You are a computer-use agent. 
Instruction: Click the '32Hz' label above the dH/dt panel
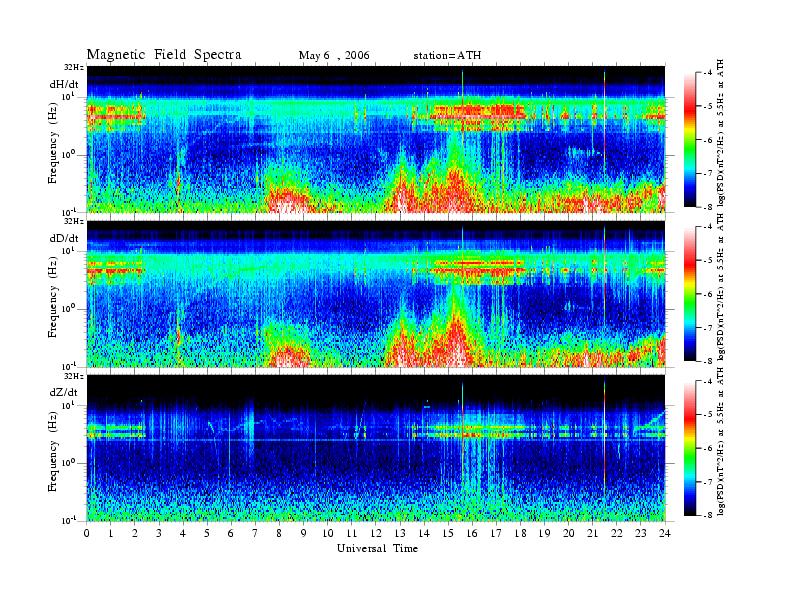[x=74, y=66]
